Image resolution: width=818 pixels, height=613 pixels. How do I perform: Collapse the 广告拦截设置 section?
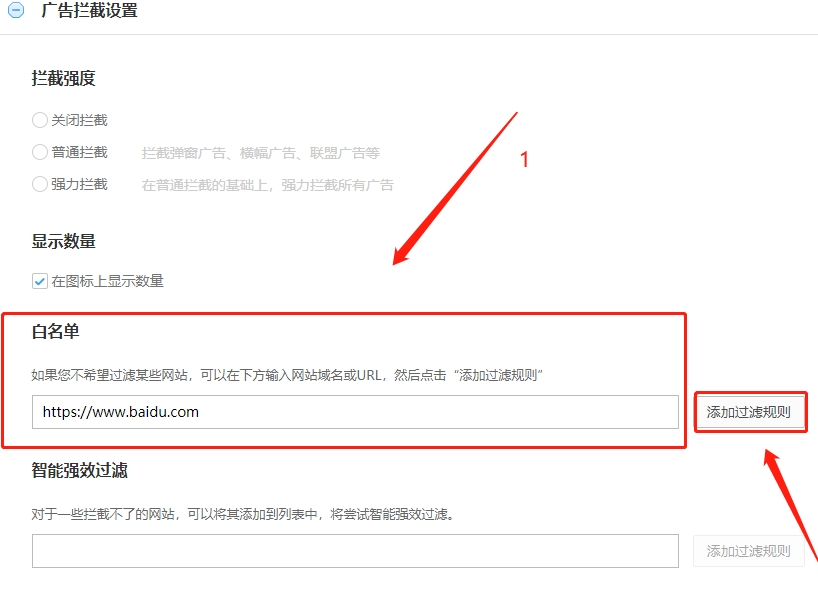click(x=16, y=10)
